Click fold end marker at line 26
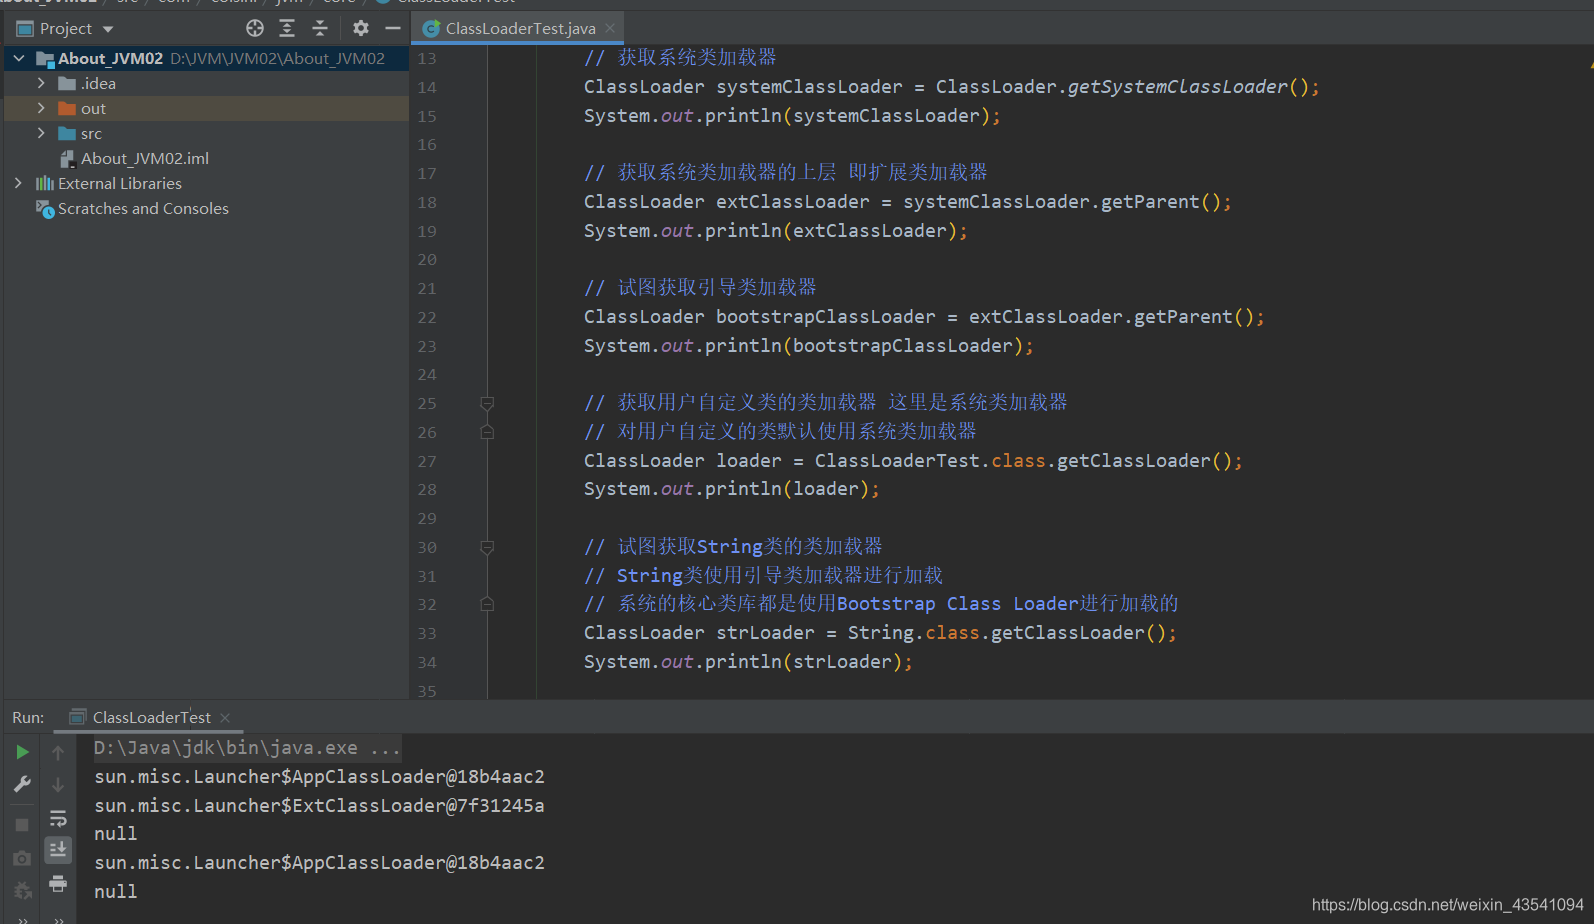The height and width of the screenshot is (924, 1594). pyautogui.click(x=487, y=432)
